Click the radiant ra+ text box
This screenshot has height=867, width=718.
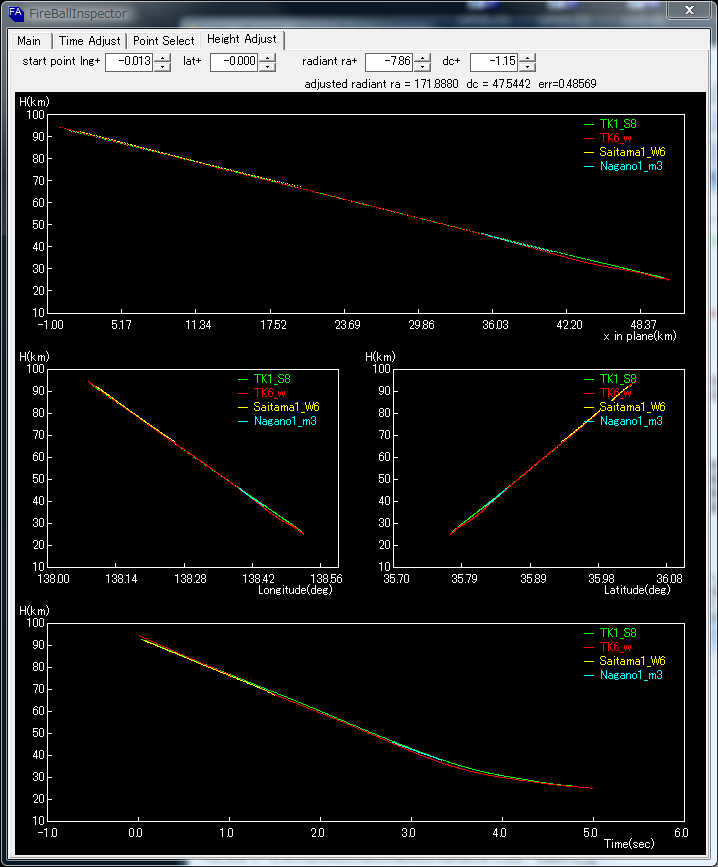click(389, 62)
